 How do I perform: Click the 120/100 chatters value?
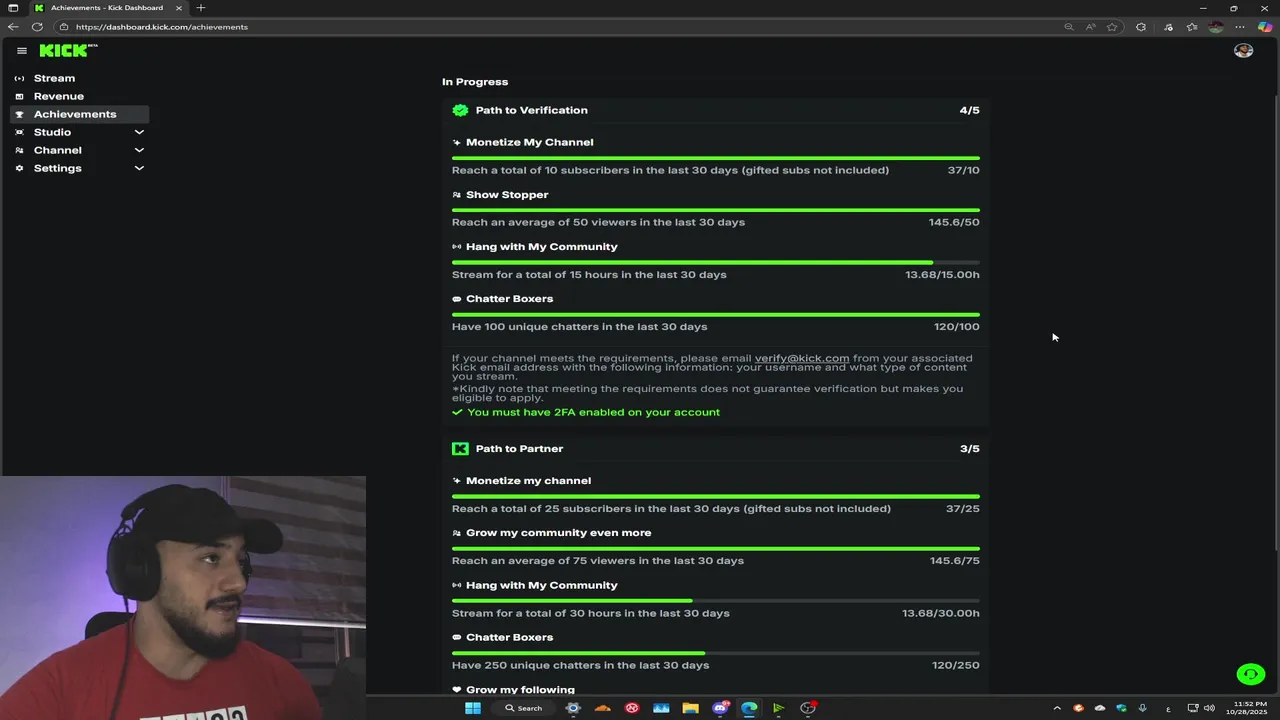(x=957, y=326)
